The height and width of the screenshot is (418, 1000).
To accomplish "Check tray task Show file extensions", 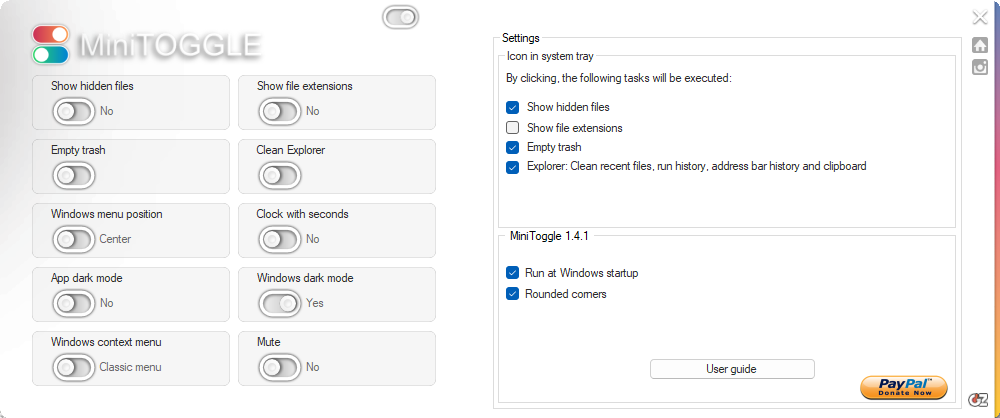I will click(512, 127).
